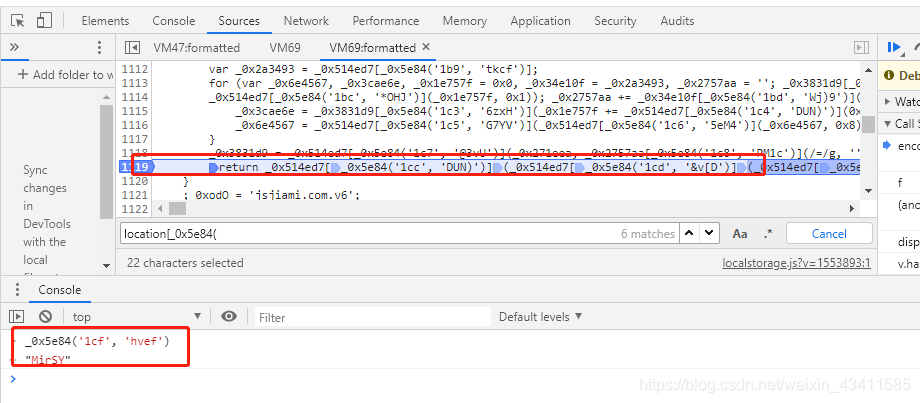The image size is (920, 403).
Task: Open the Default levels dropdown
Action: [540, 317]
